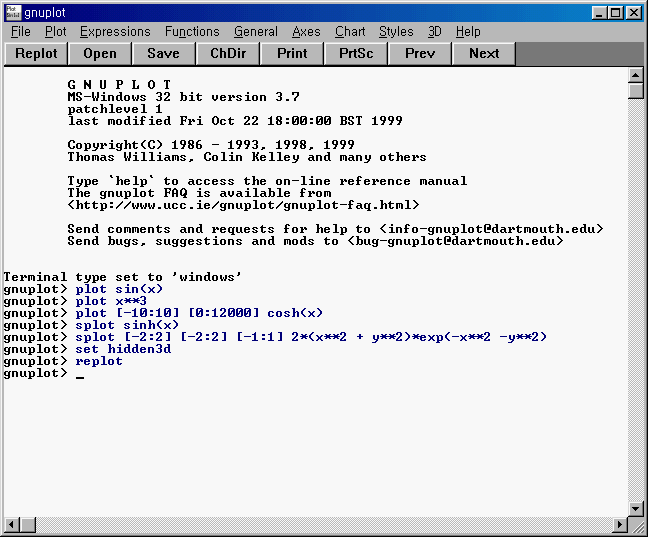Click the horizontal scrollbar right arrow
The width and height of the screenshot is (648, 537).
pyautogui.click(x=619, y=525)
